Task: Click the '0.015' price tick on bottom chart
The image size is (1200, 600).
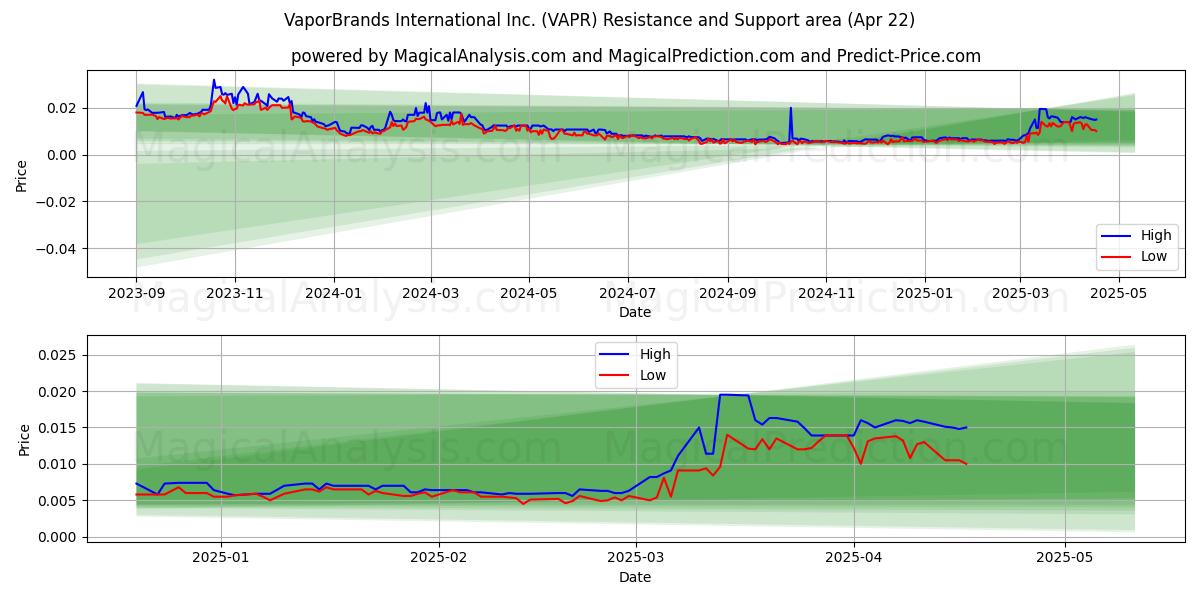Action: pyautogui.click(x=59, y=428)
